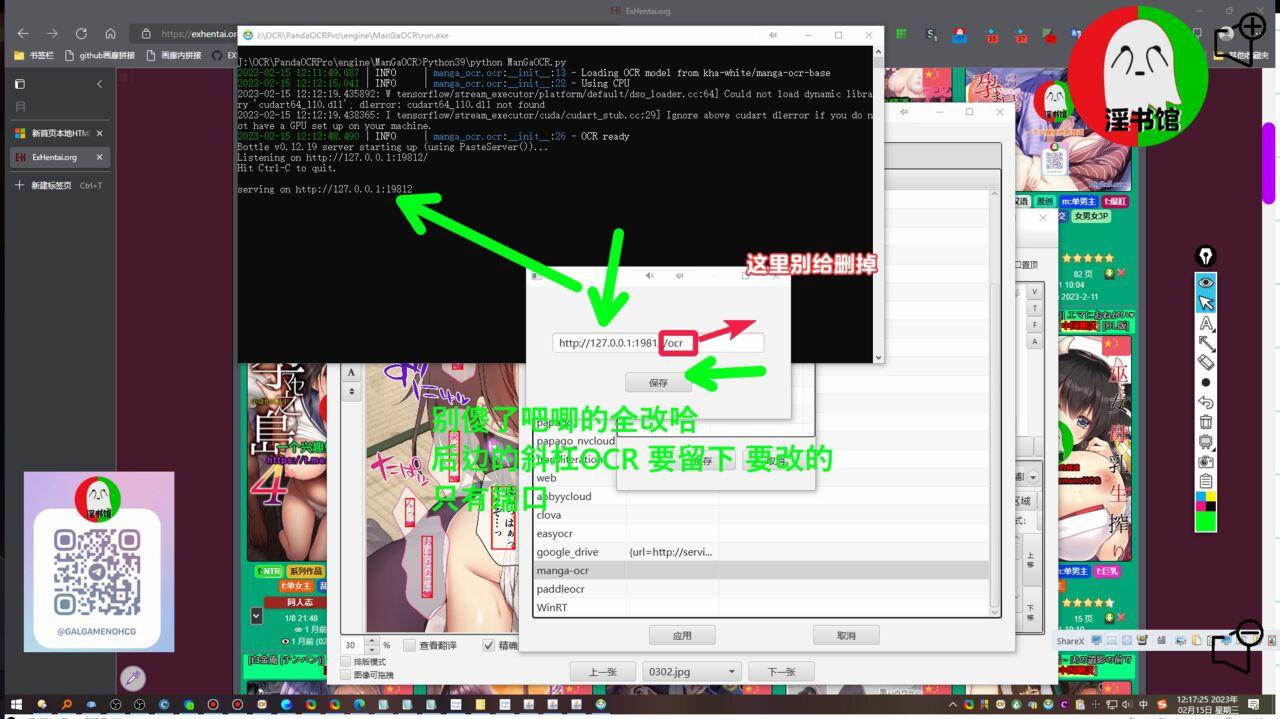Collapse the vertical tabs sidebar chevron
1280x719 pixels.
tap(99, 84)
